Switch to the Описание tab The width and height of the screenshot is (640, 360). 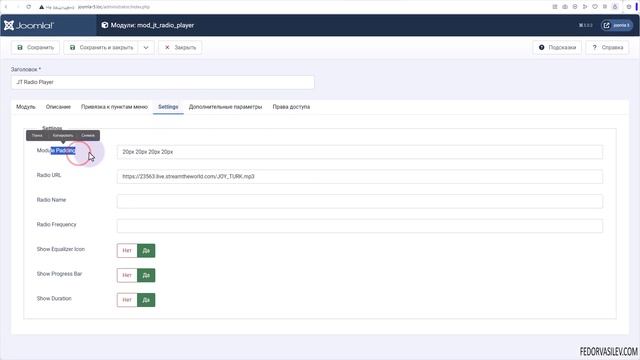pyautogui.click(x=58, y=107)
